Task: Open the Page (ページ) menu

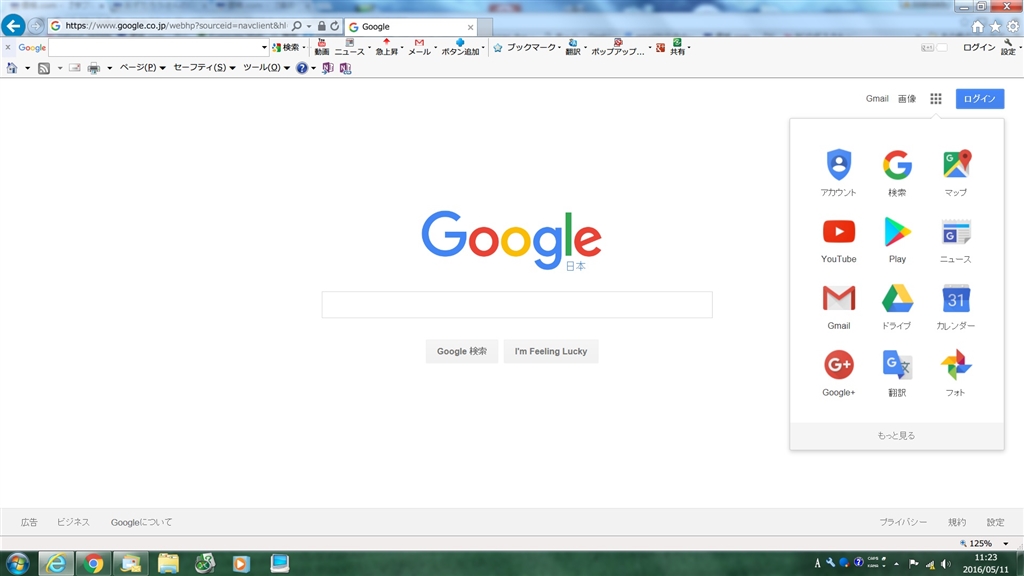Action: pos(142,67)
